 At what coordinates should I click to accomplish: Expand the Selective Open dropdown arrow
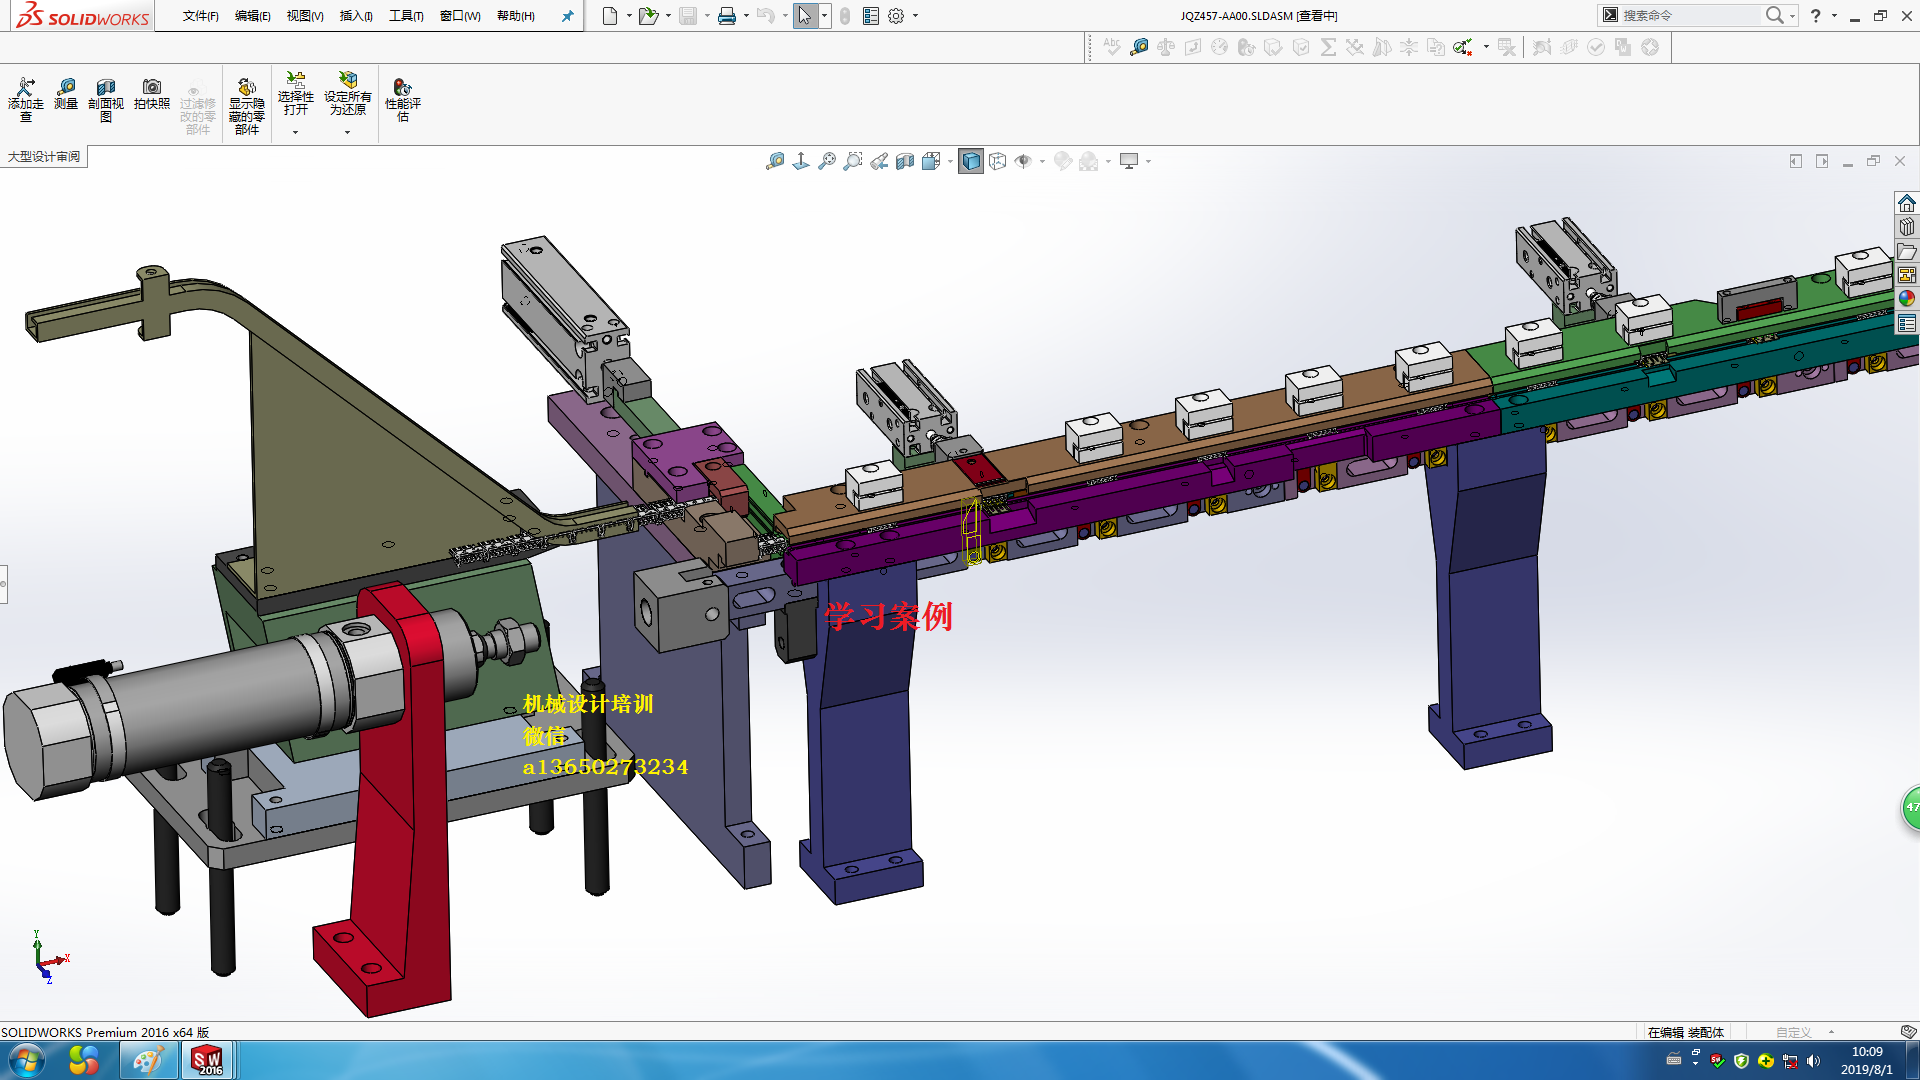click(x=295, y=132)
